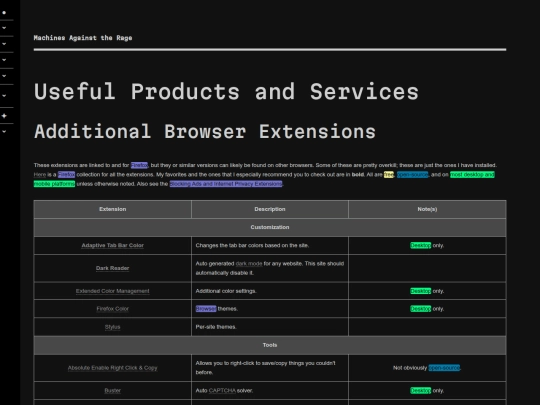The width and height of the screenshot is (540, 405).
Task: Click the 'Extension' column header
Action: coord(113,209)
